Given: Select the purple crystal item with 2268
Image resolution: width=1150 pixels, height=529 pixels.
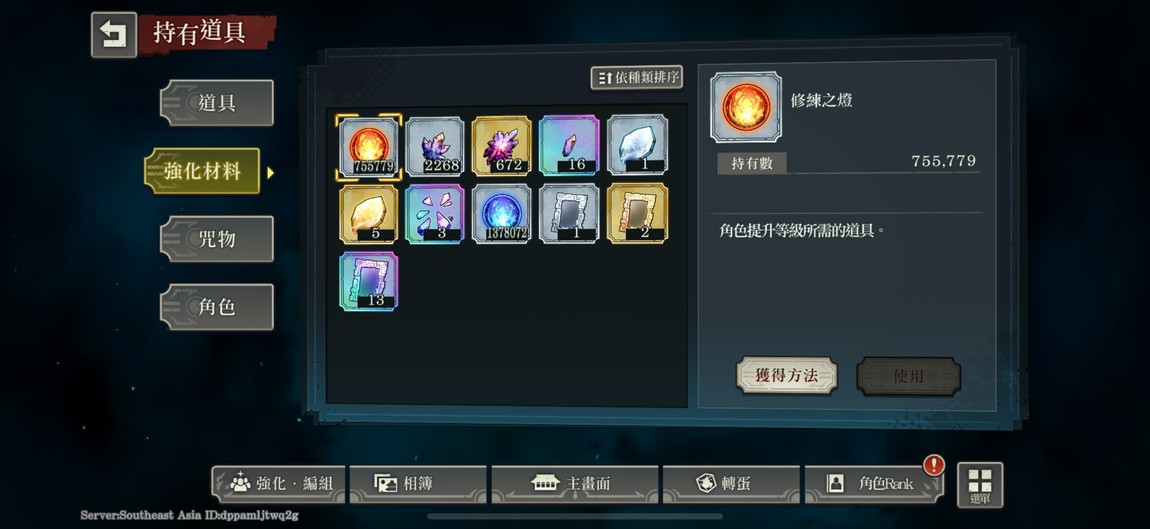Looking at the screenshot, I should pos(435,146).
